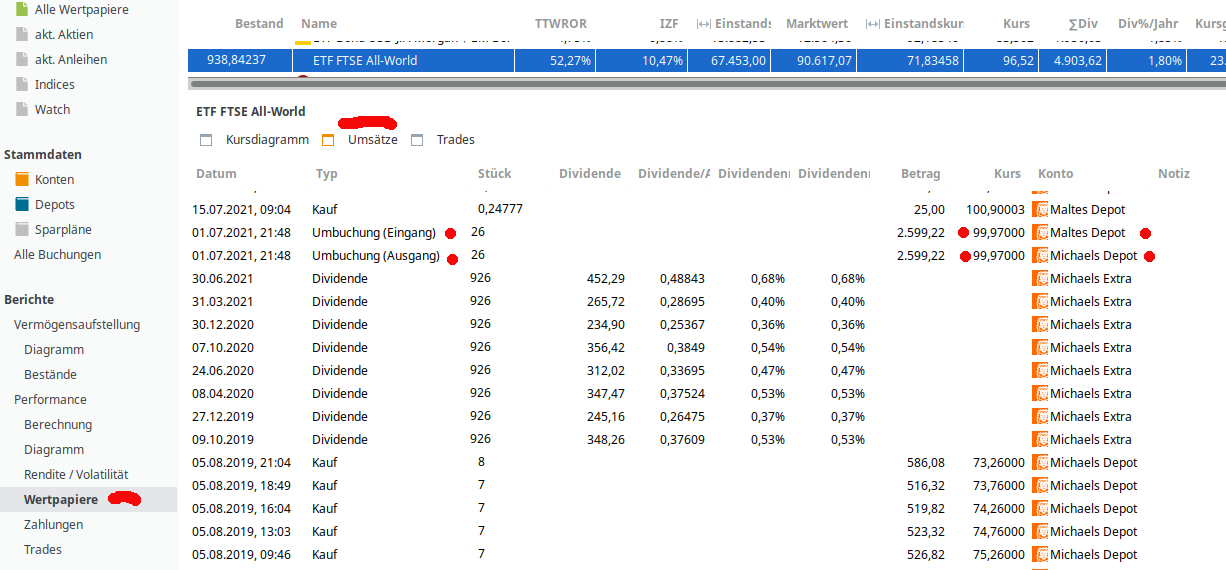Viewport: 1226px width, 570px height.
Task: Open the Performance report section
Action: tap(50, 399)
